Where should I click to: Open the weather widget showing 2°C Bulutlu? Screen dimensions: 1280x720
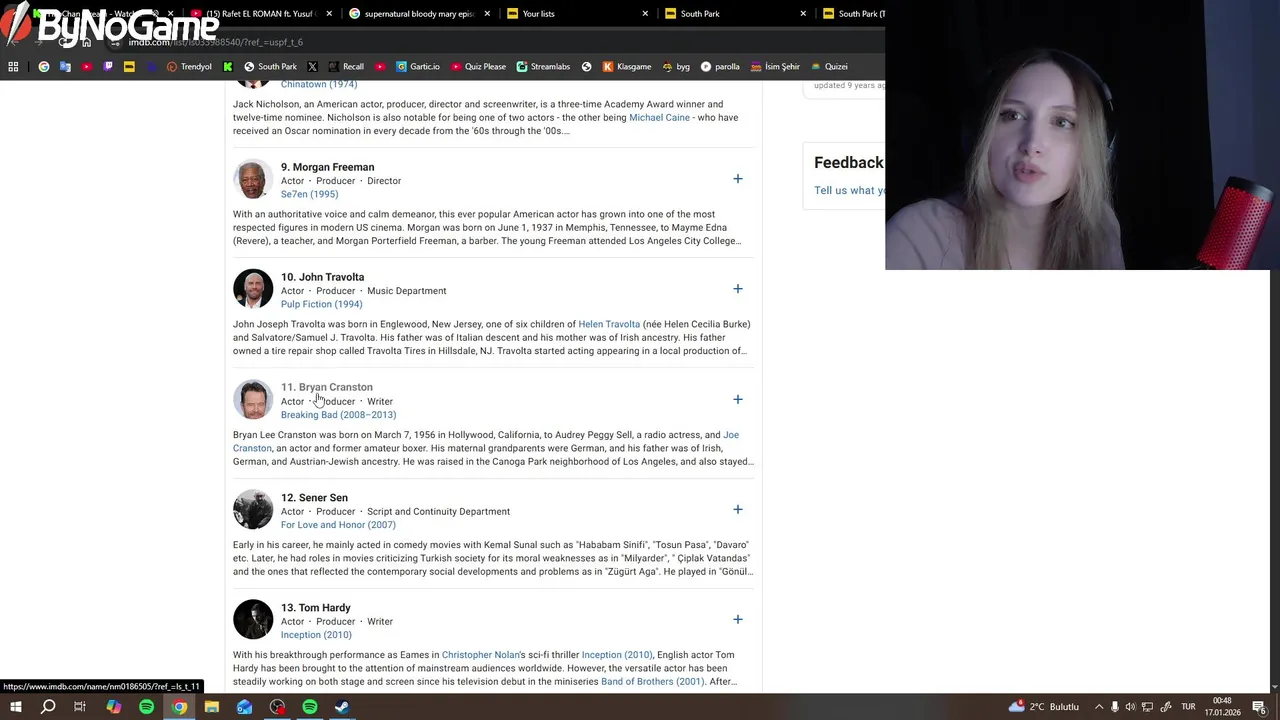pyautogui.click(x=1044, y=707)
